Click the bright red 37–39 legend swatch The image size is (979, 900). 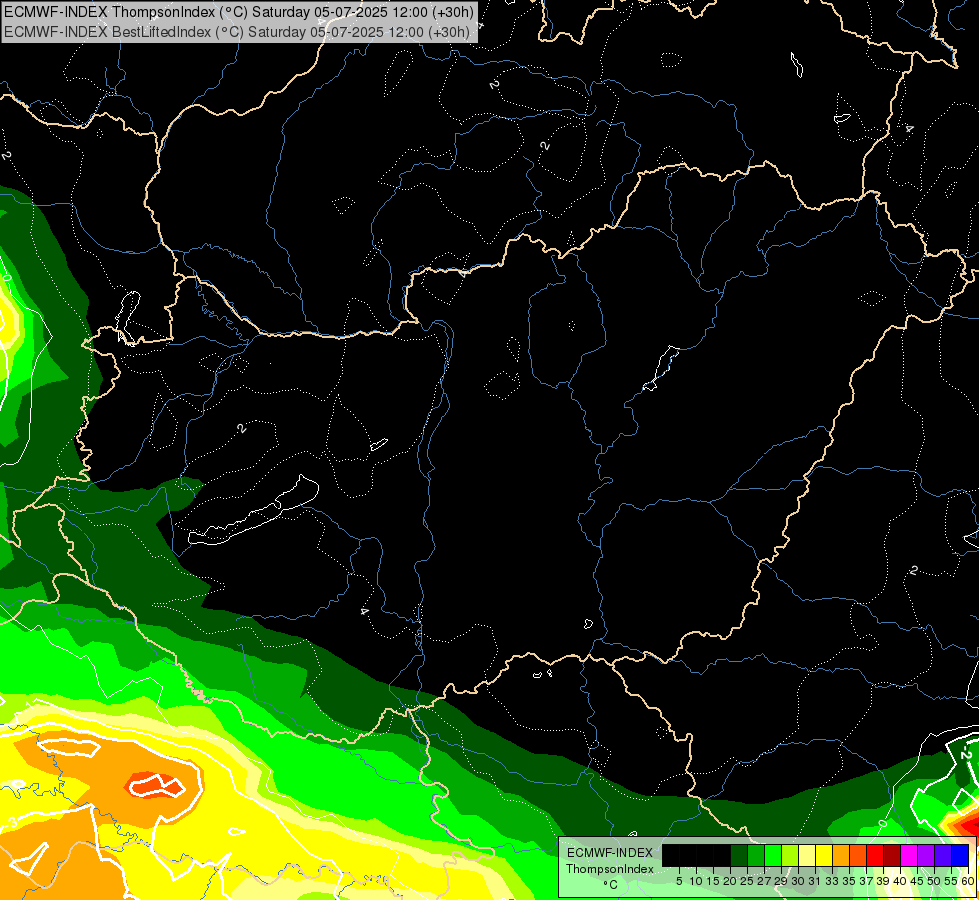(x=875, y=856)
